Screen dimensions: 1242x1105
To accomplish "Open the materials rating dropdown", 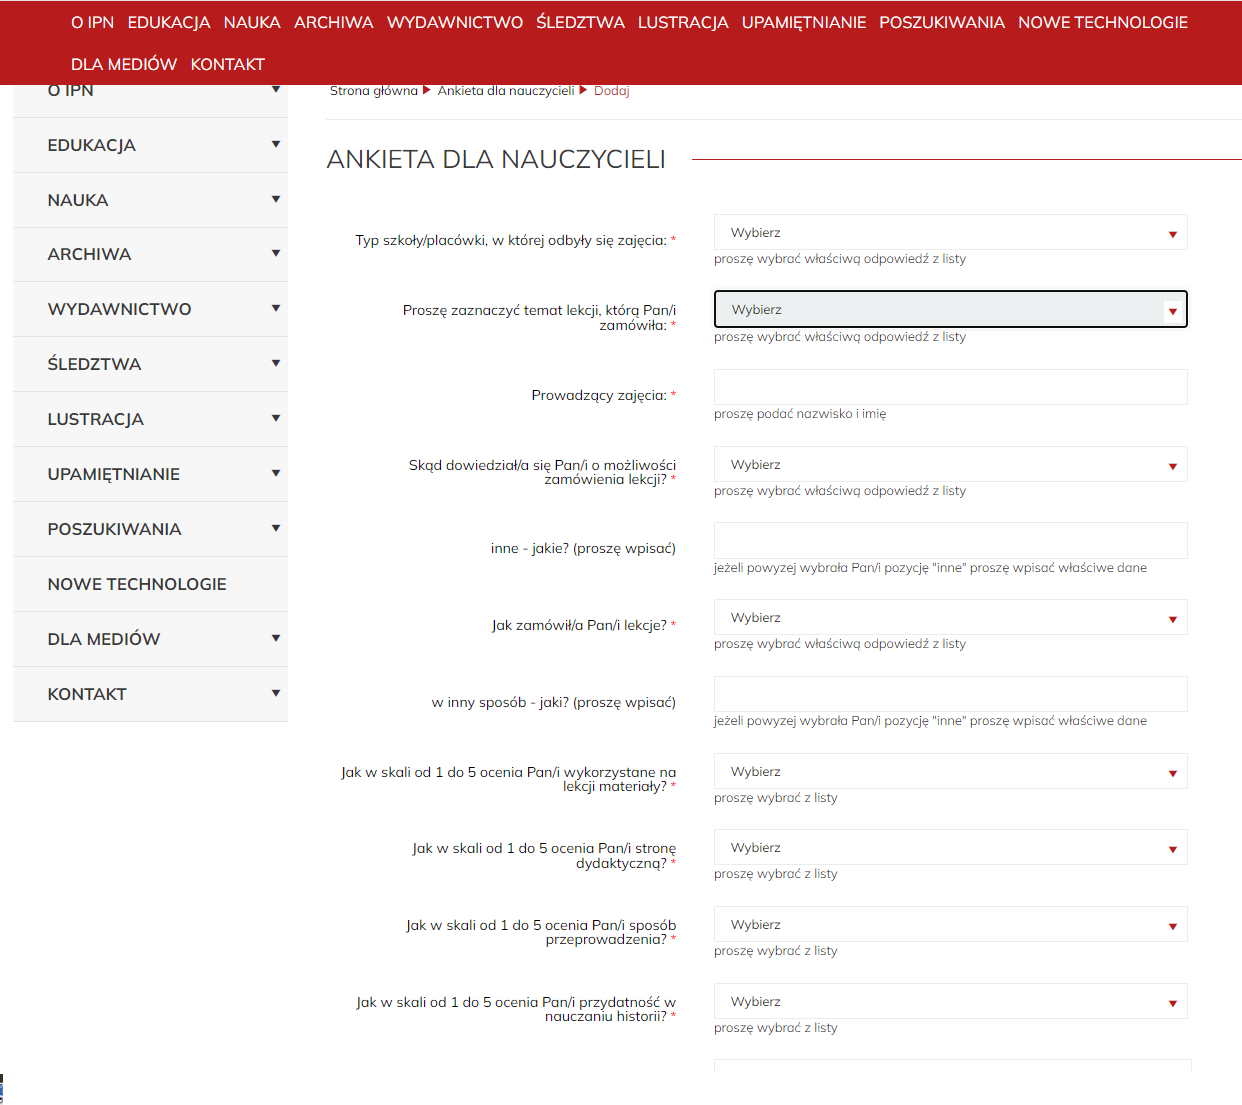I will click(x=950, y=772).
